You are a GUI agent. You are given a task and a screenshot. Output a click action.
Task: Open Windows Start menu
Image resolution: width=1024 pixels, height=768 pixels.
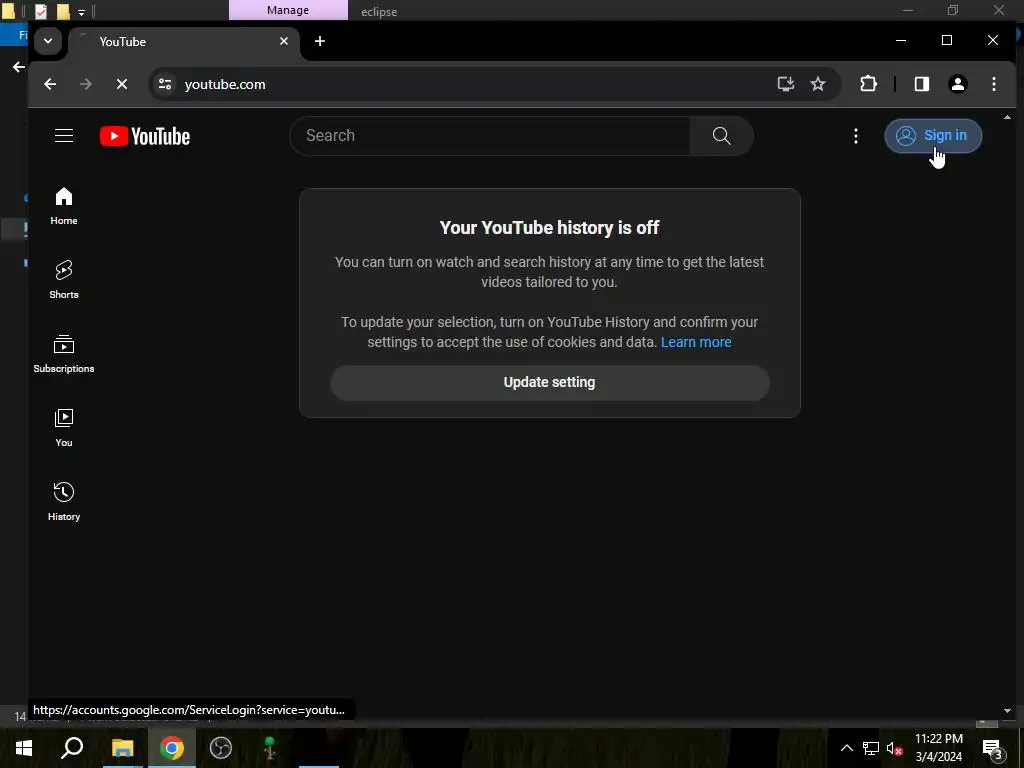[24, 748]
